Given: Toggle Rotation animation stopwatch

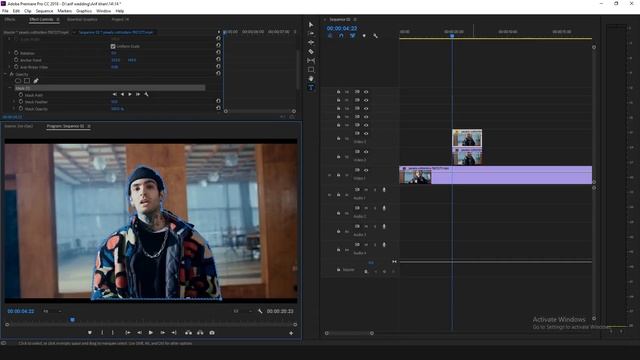Looking at the screenshot, I should point(16,53).
